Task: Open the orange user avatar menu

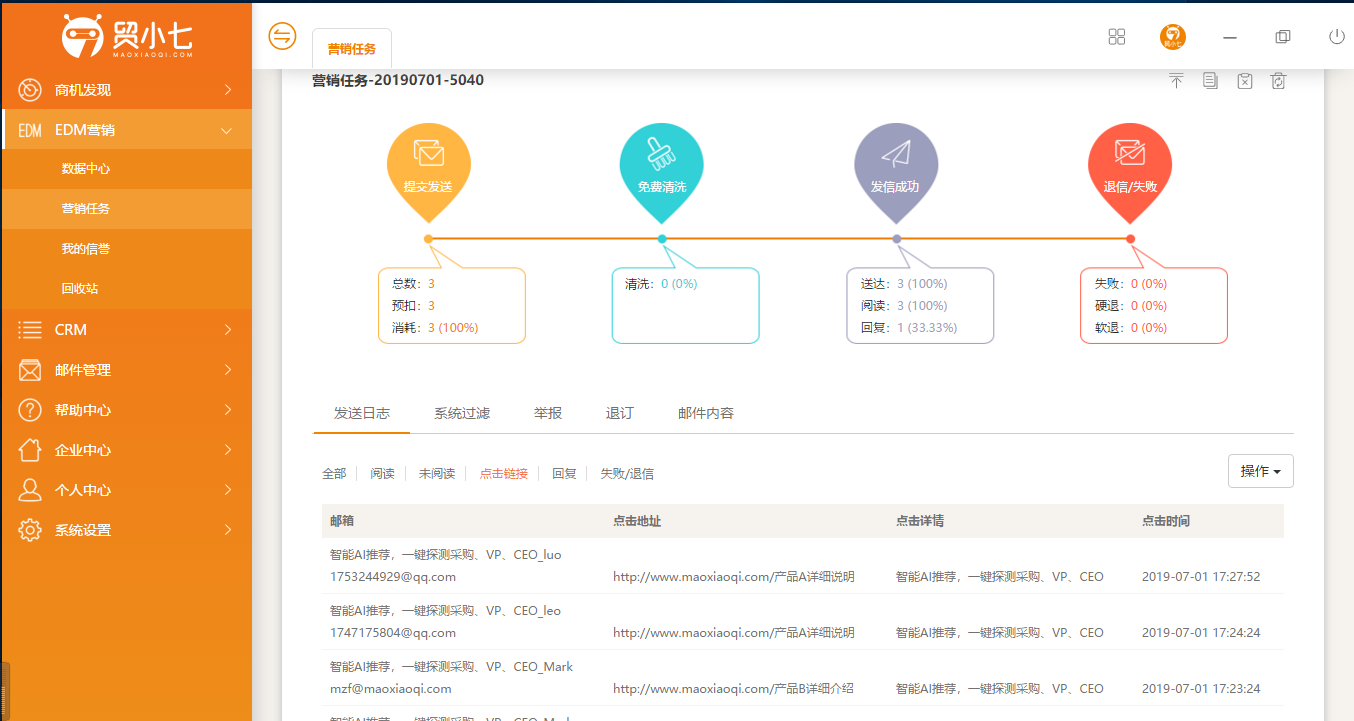Action: [1173, 37]
